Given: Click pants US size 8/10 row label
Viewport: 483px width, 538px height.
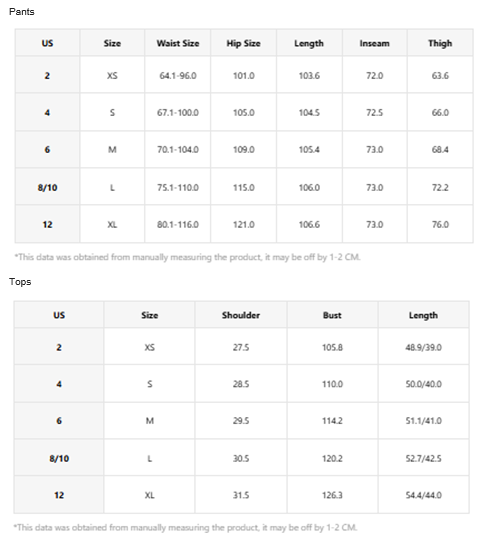Looking at the screenshot, I should [x=47, y=188].
